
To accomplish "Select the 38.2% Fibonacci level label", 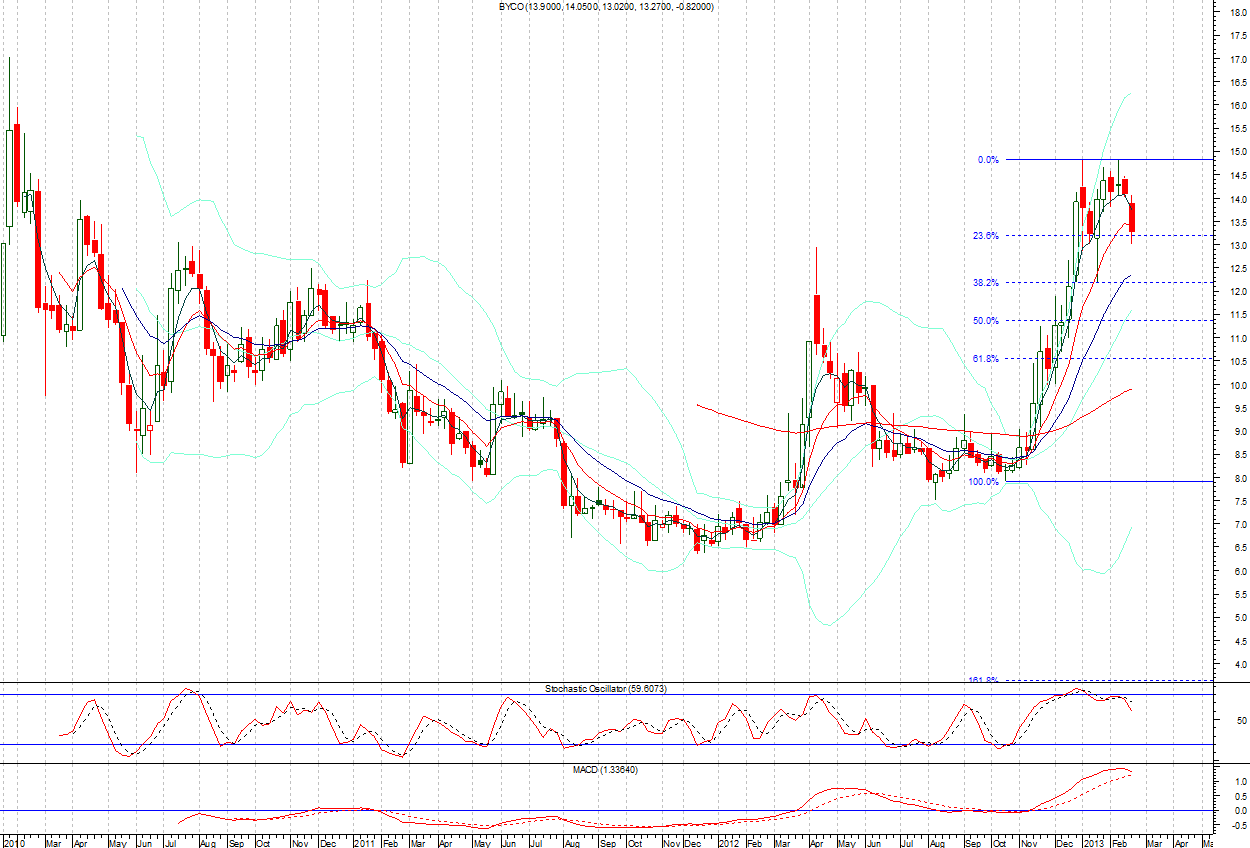I will click(x=985, y=283).
